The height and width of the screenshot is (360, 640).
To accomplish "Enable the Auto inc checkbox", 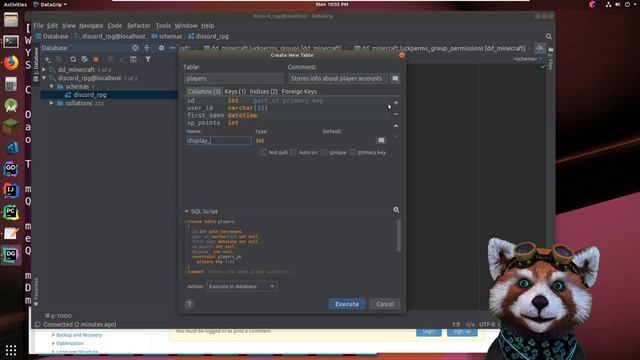I will click(x=293, y=152).
